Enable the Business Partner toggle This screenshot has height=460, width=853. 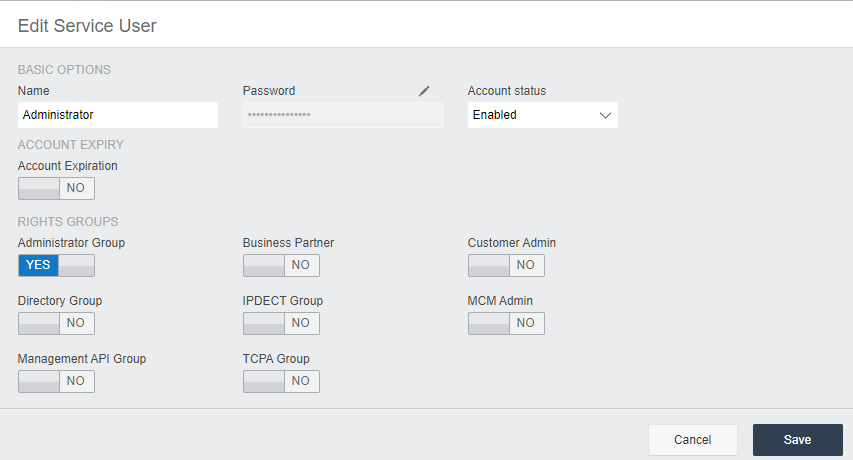(281, 265)
